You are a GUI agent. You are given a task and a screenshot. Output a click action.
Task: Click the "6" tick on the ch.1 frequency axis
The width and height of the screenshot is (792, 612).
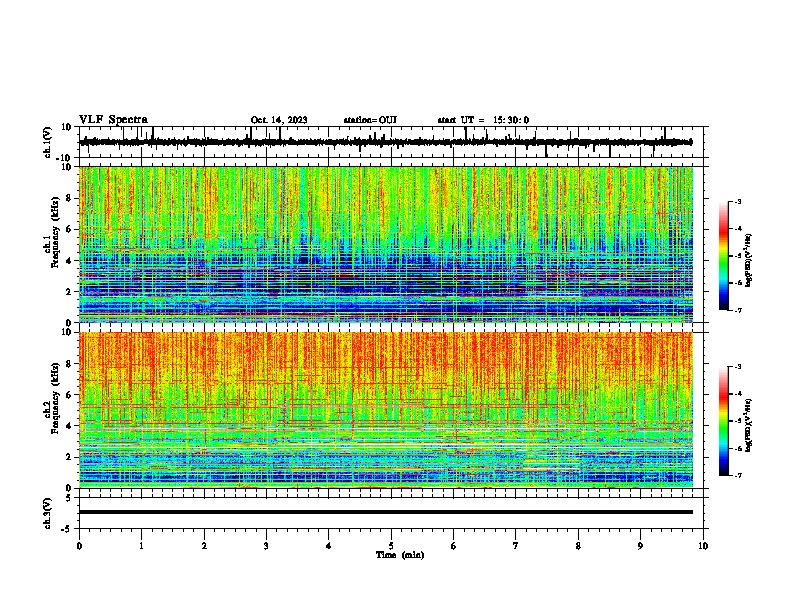[x=69, y=229]
